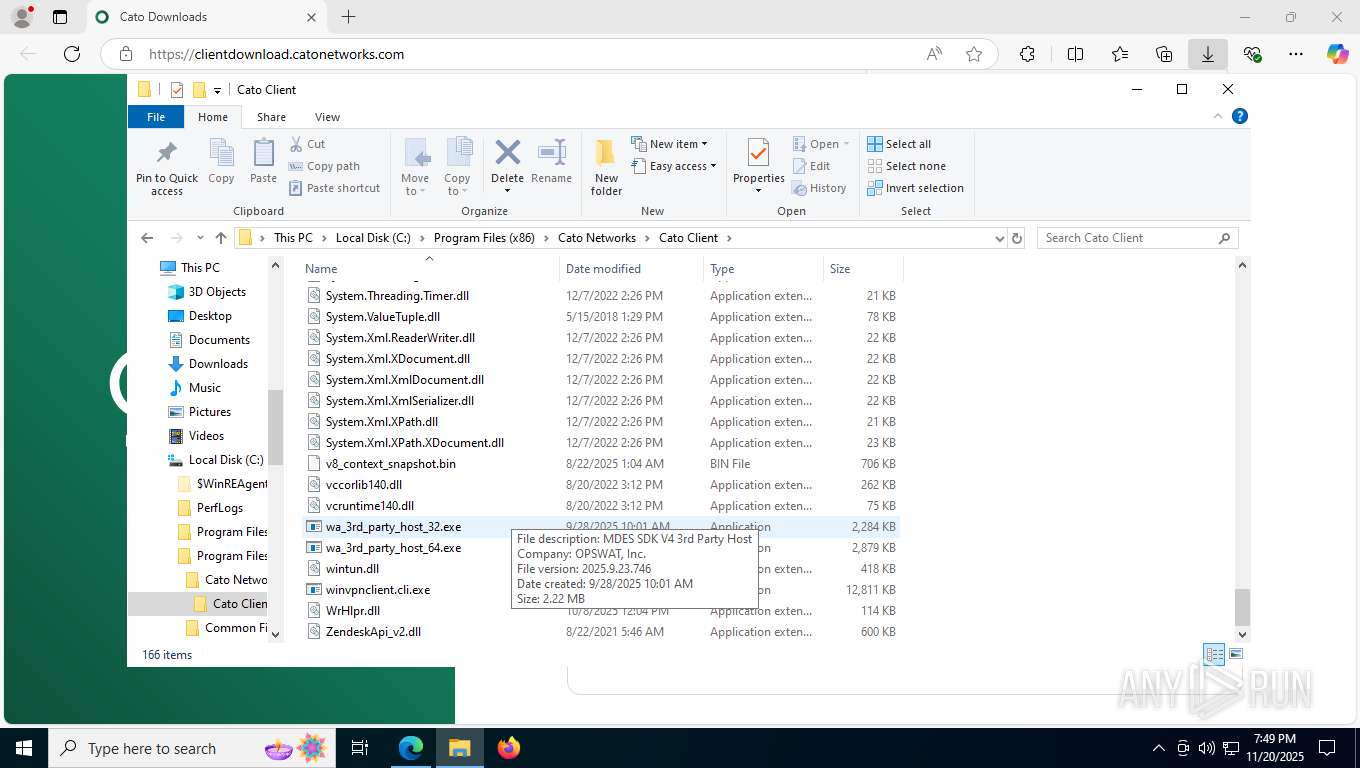Click file list vertical scrollbar thumb
Image resolution: width=1360 pixels, height=768 pixels.
pyautogui.click(x=1242, y=607)
